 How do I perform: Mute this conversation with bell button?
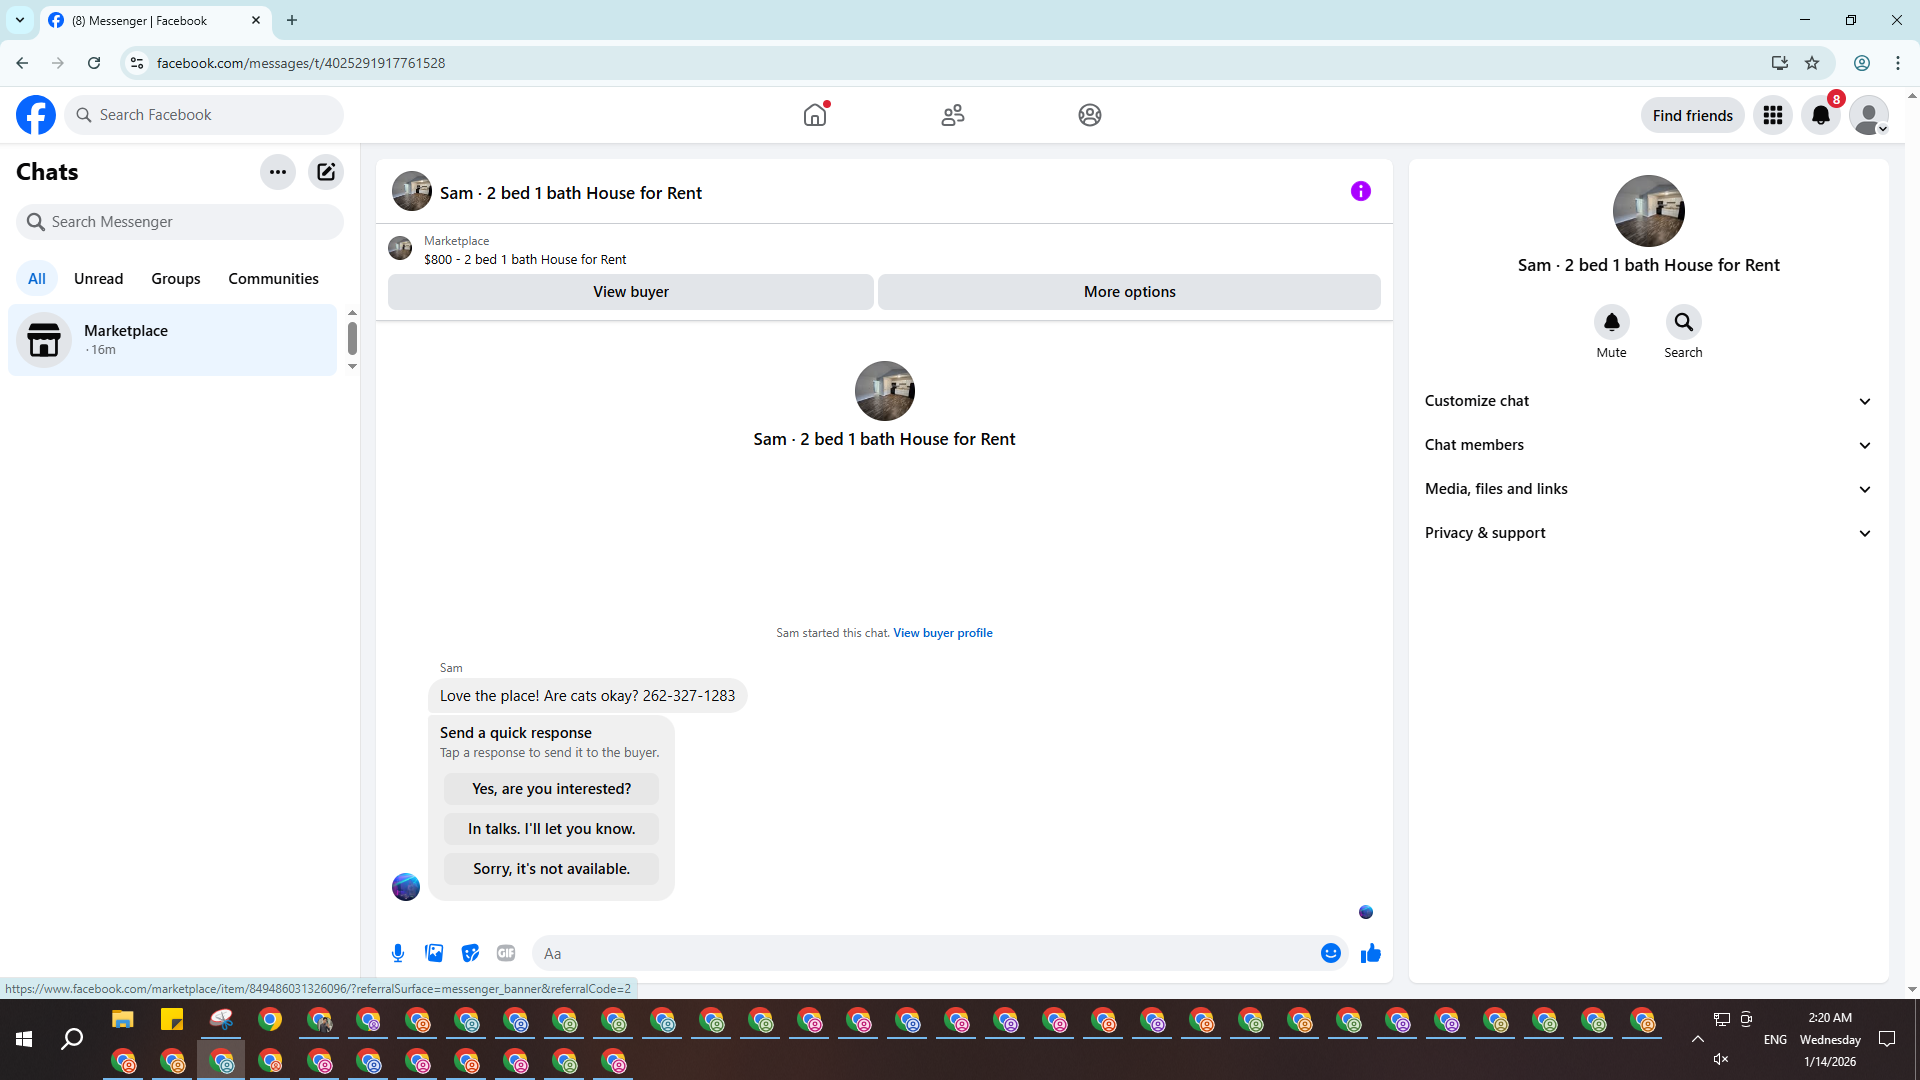[x=1611, y=322]
